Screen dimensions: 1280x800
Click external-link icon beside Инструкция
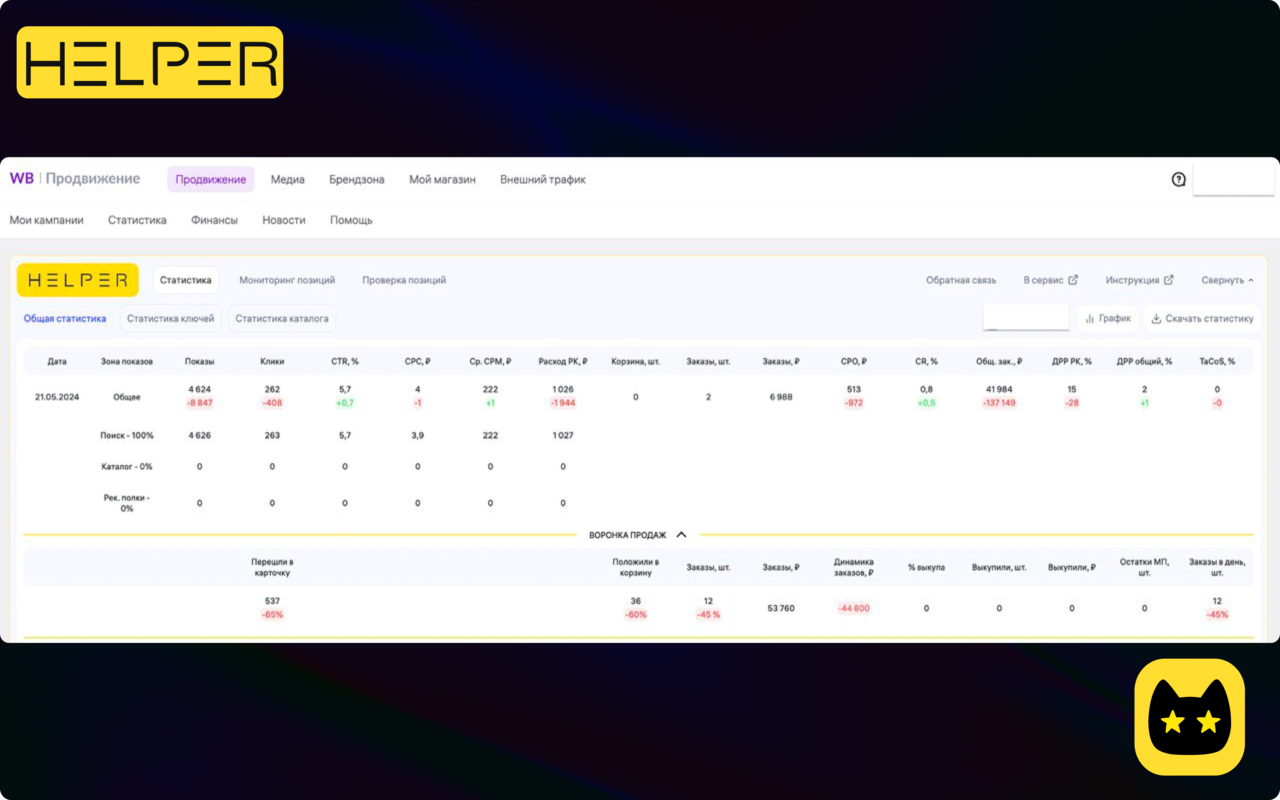click(1169, 280)
